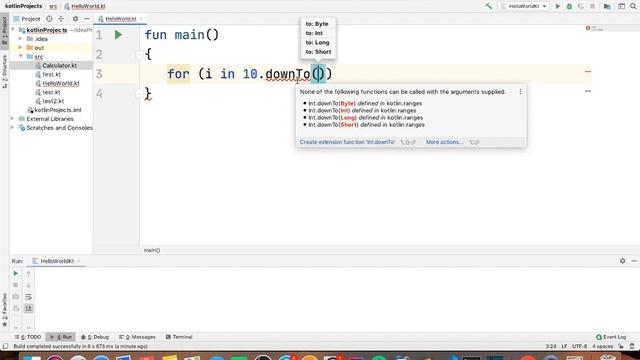The width and height of the screenshot is (640, 360).
Task: Expand the .idea folder
Action: (x=20, y=39)
